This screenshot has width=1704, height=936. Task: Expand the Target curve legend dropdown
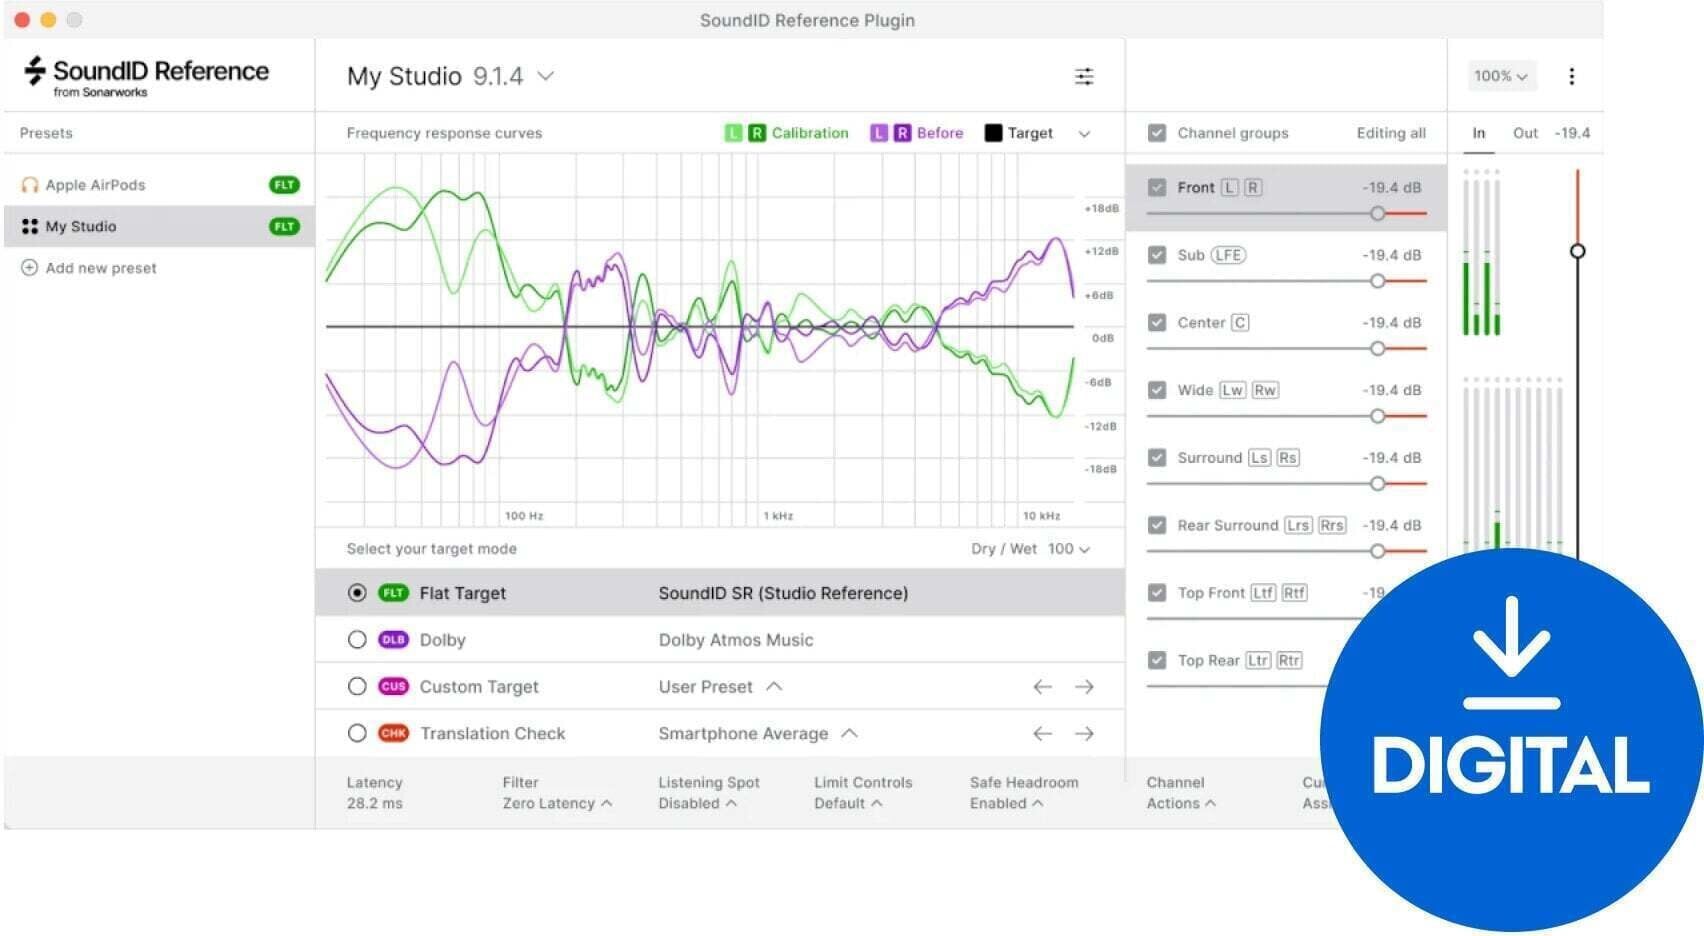point(1084,134)
